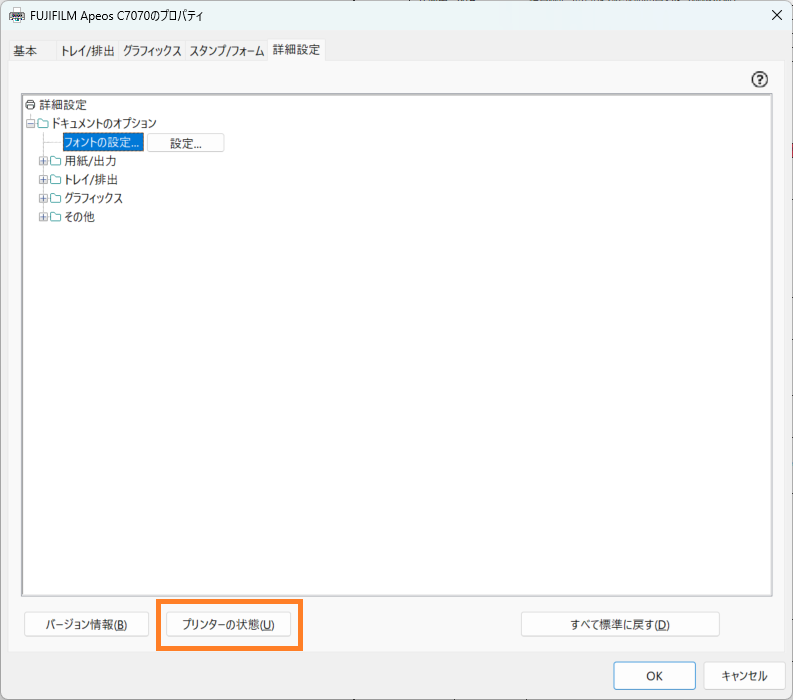Select the 用紙/出力 folder icon
793x700 pixels.
pos(56,161)
